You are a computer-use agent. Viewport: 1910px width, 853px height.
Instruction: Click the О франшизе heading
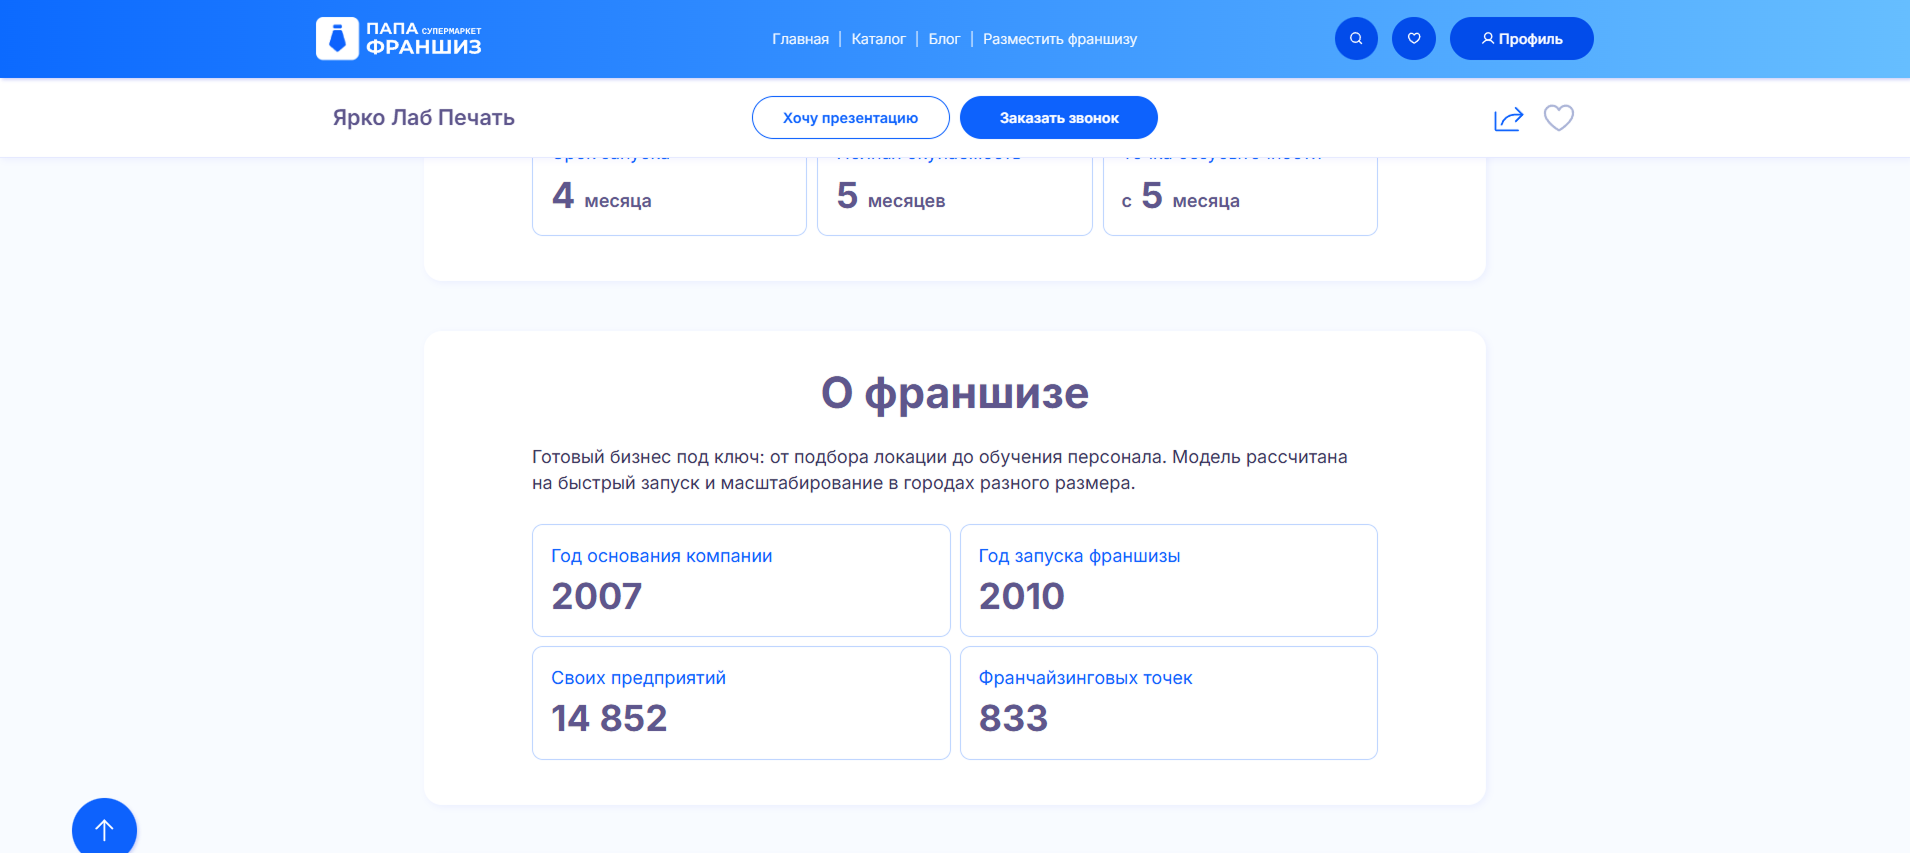pyautogui.click(x=955, y=393)
